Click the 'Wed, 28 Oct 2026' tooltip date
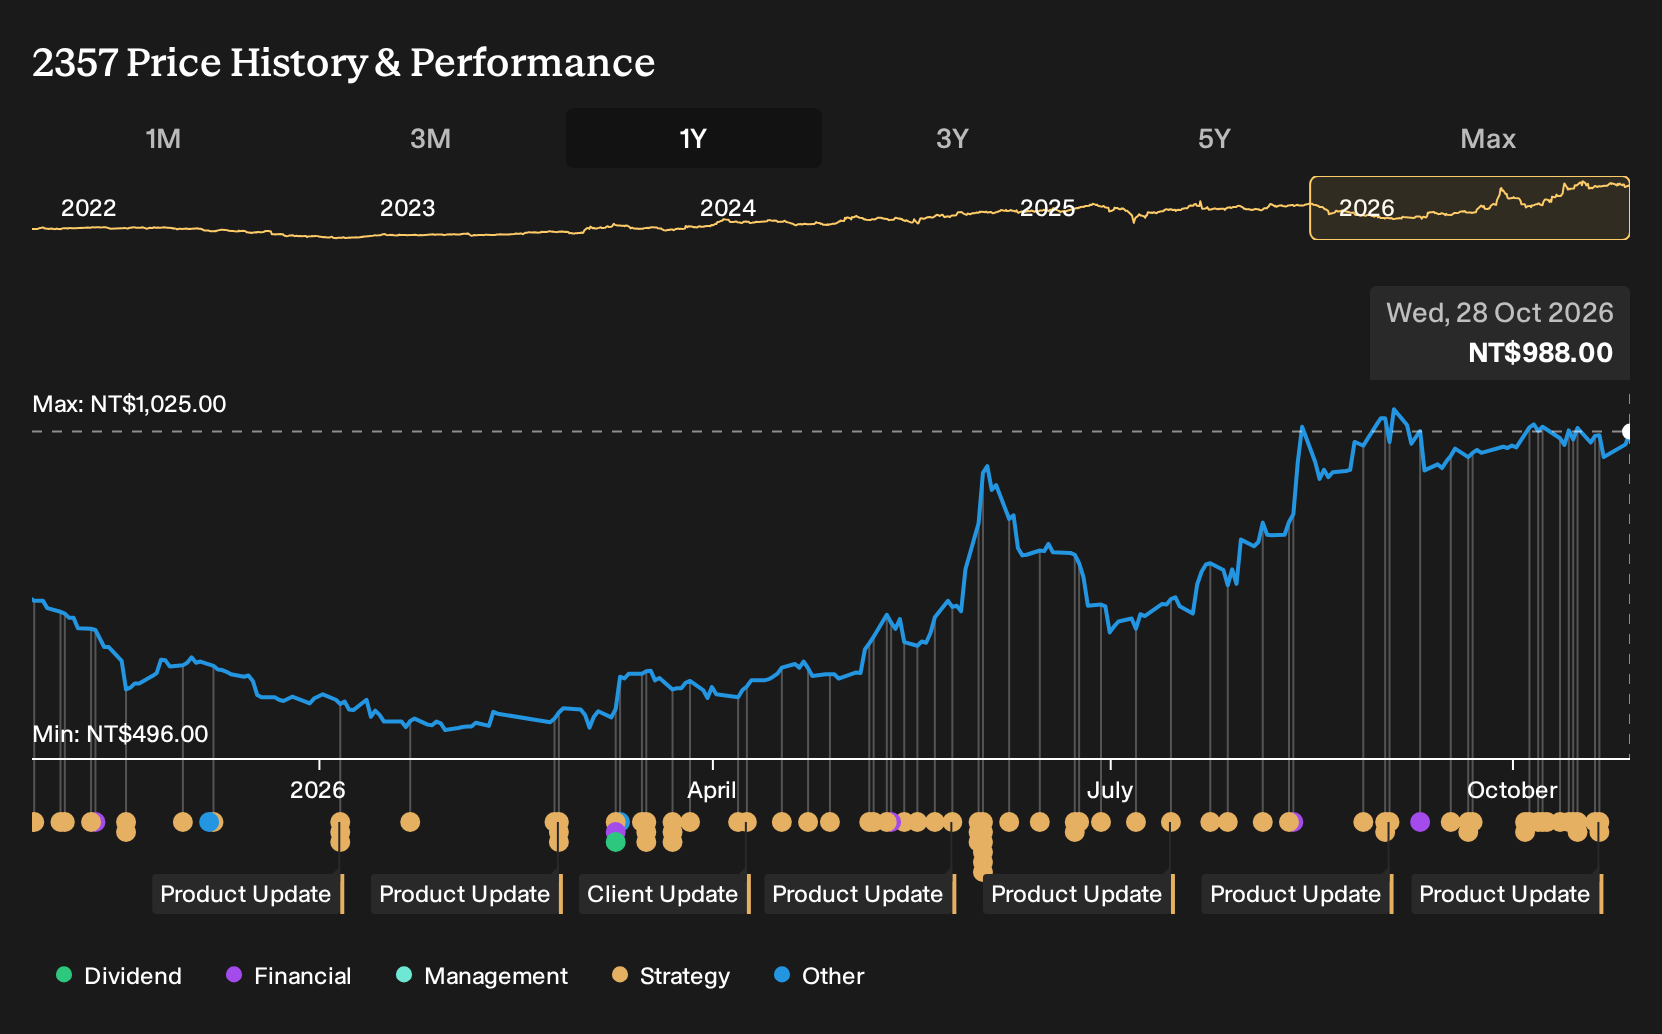The image size is (1662, 1034). click(1500, 313)
